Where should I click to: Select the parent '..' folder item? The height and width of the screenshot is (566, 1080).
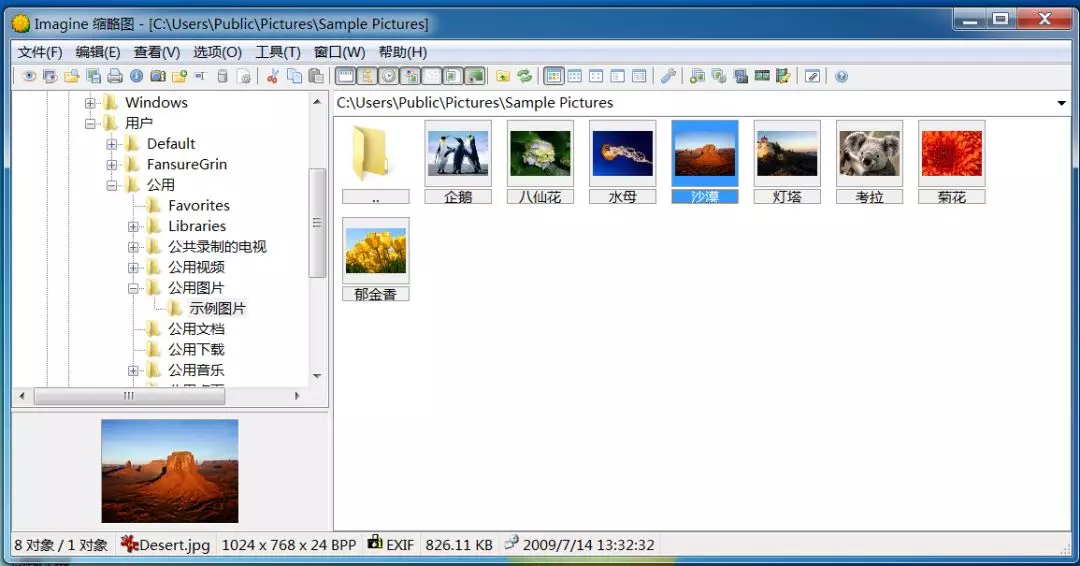375,162
